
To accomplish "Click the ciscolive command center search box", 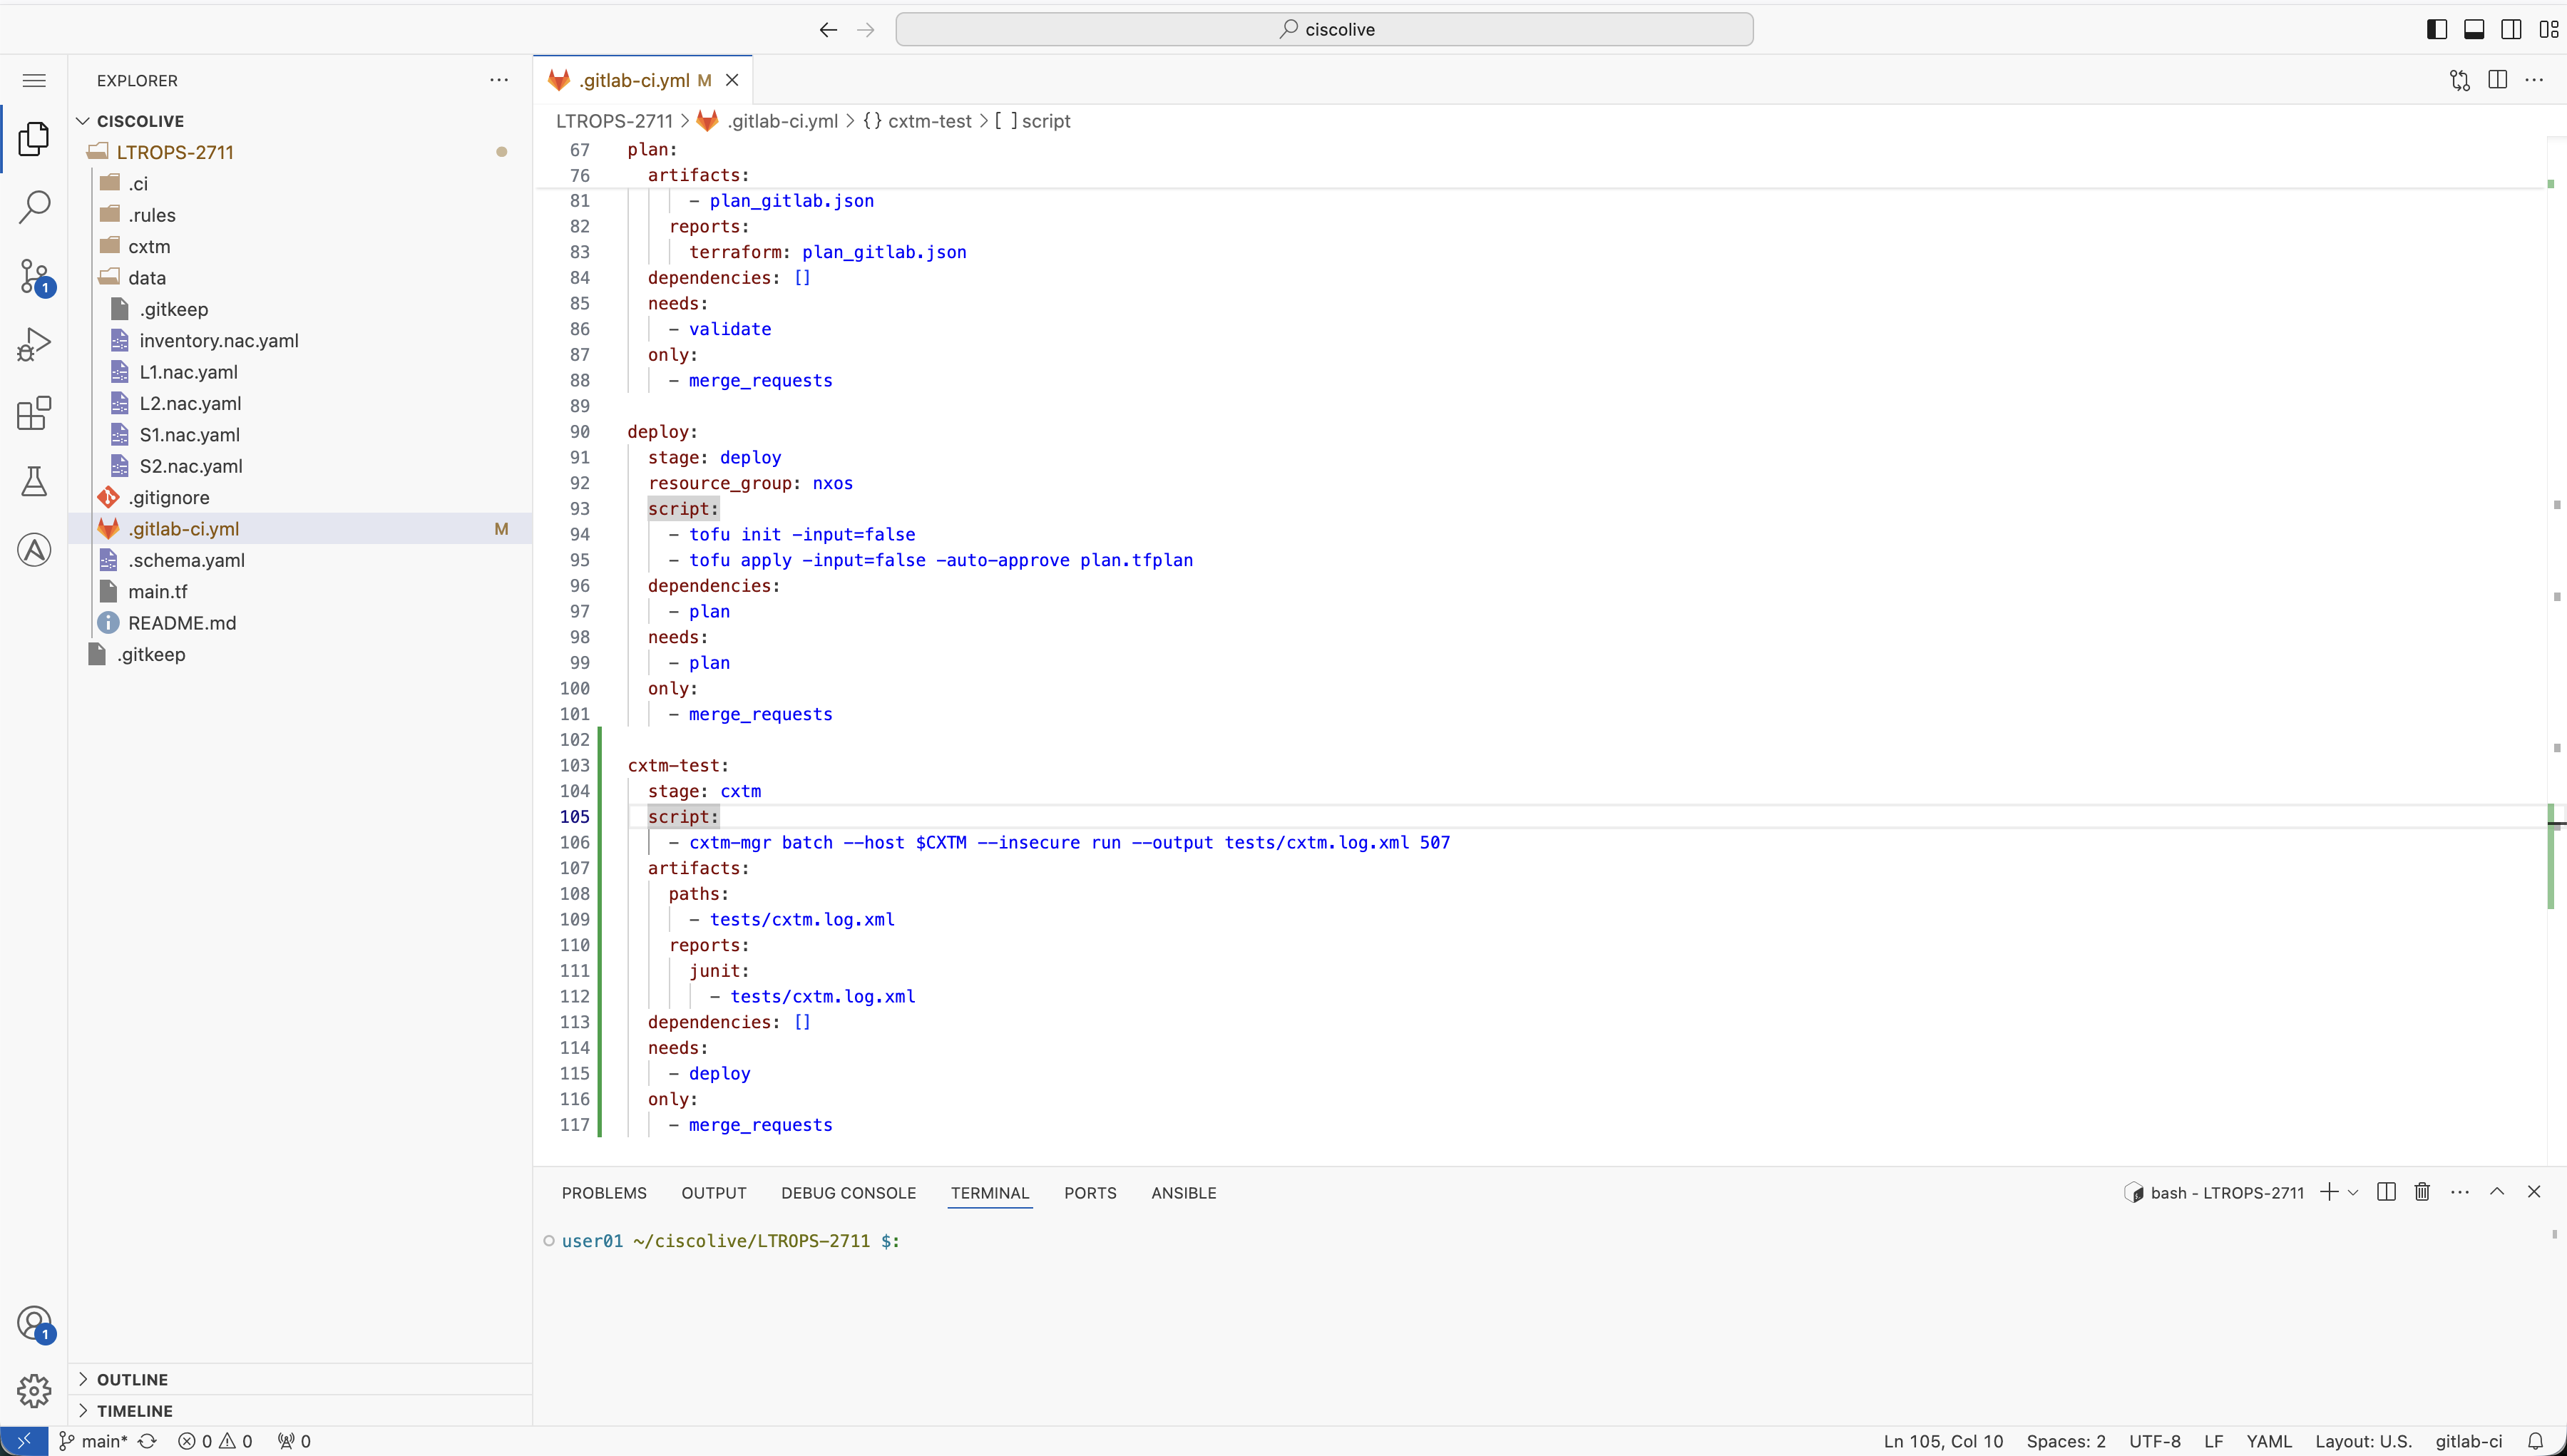I will [x=1324, y=29].
